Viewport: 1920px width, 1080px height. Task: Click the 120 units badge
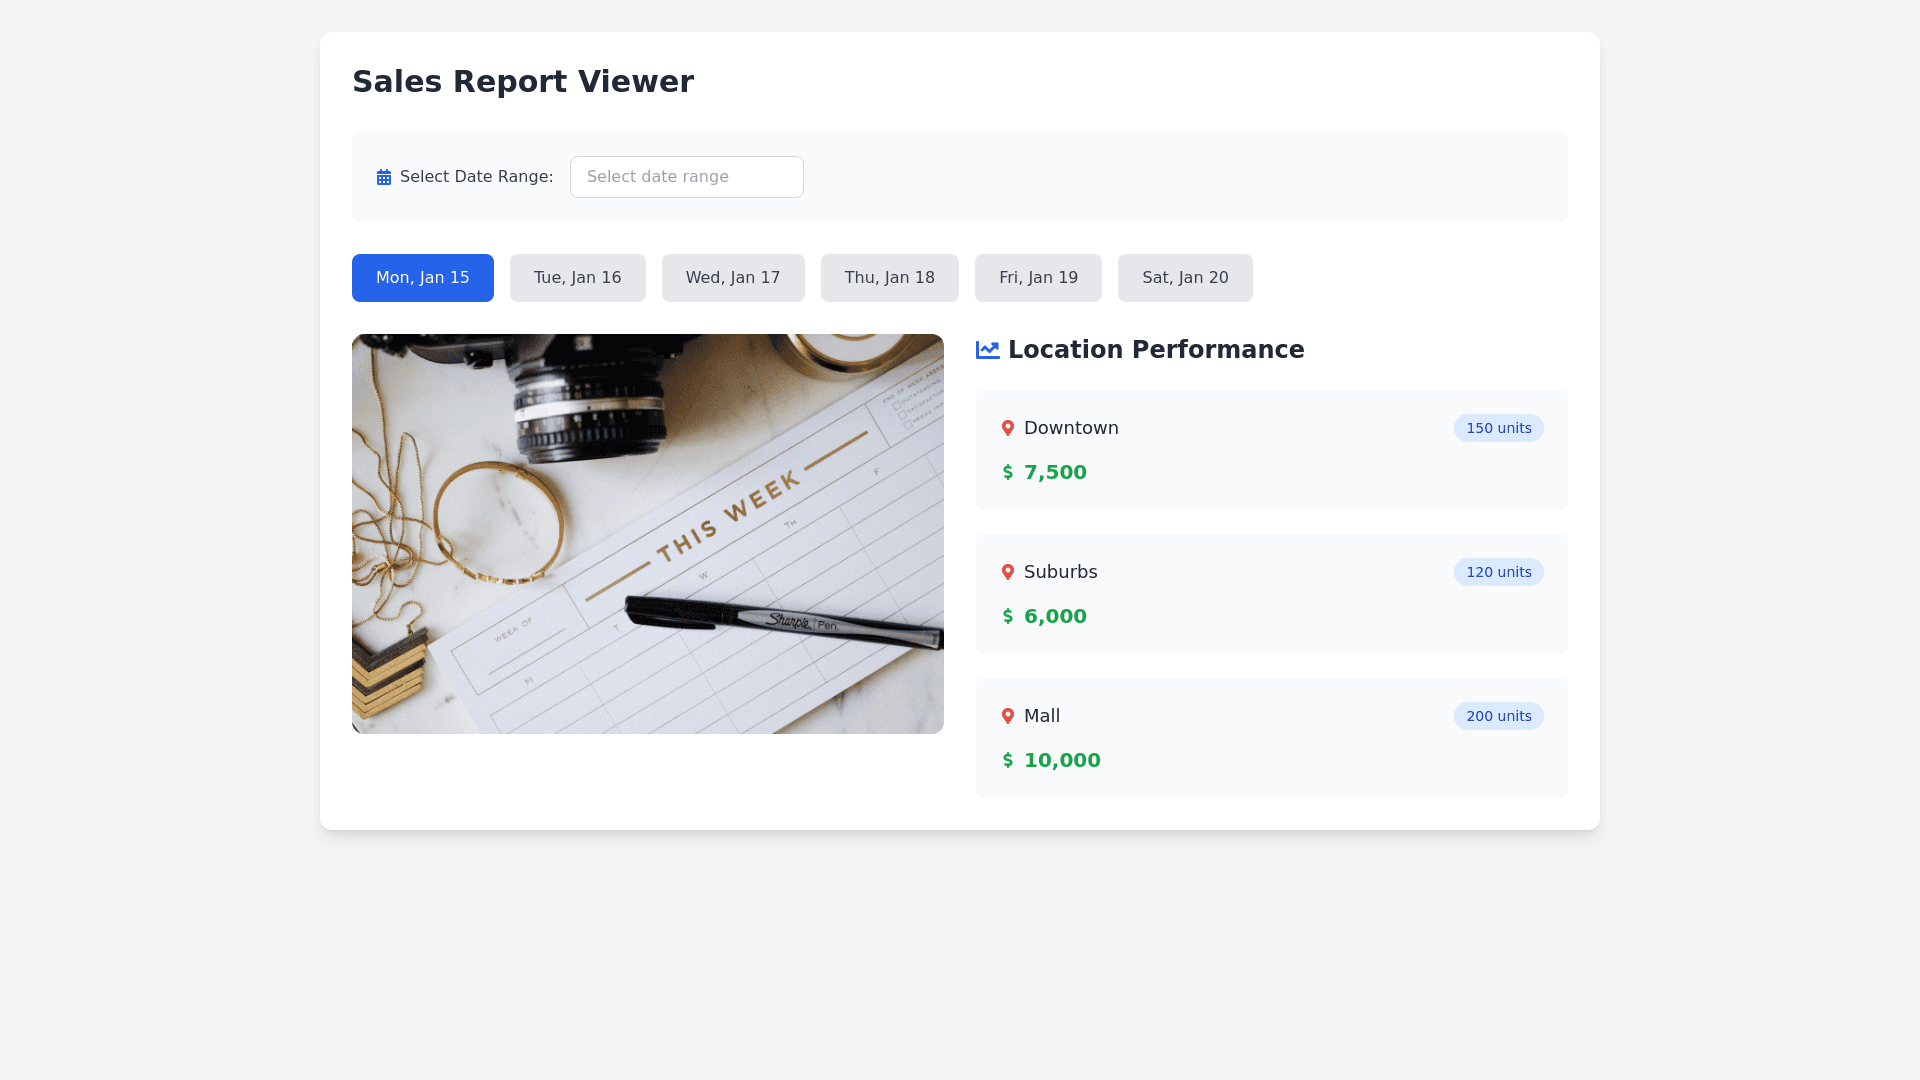tap(1498, 572)
